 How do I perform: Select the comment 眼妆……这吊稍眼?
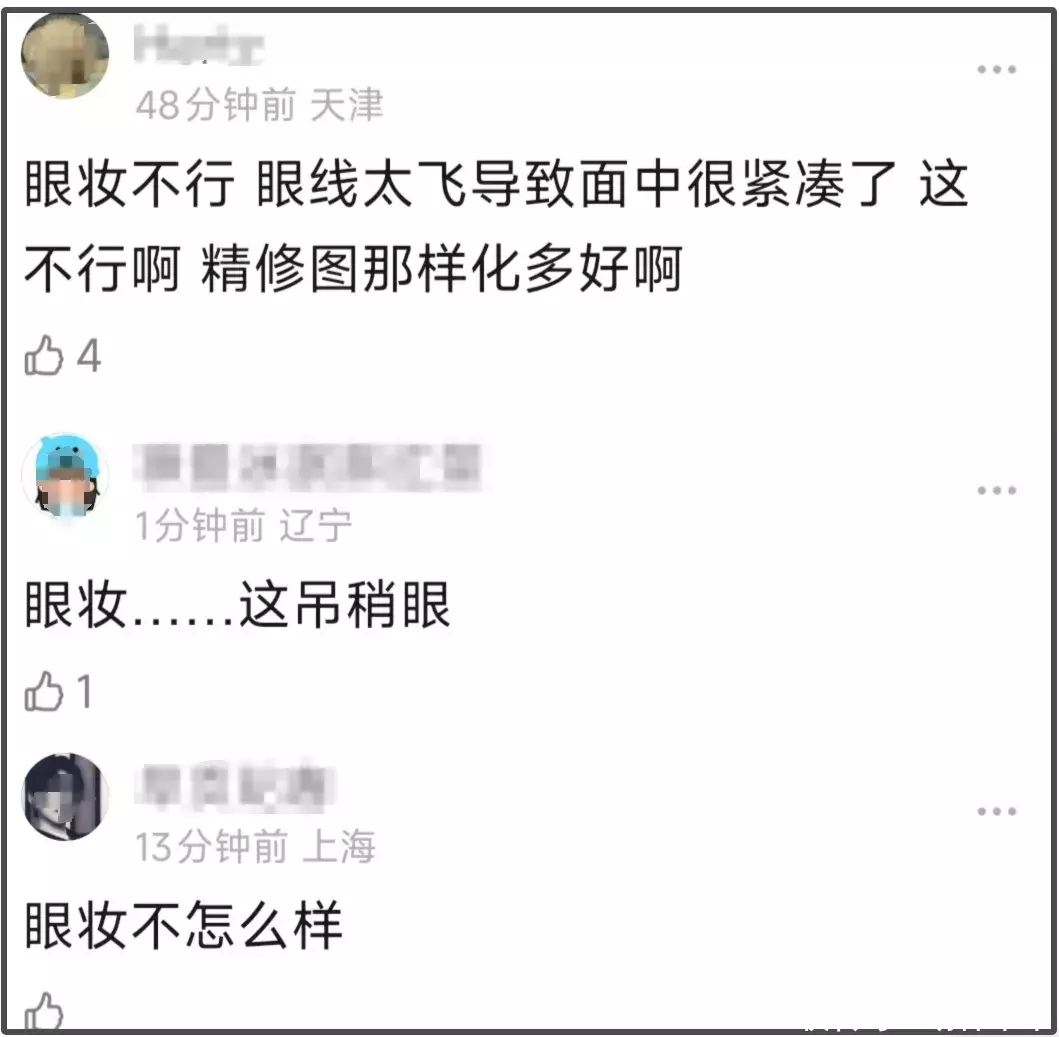point(237,605)
